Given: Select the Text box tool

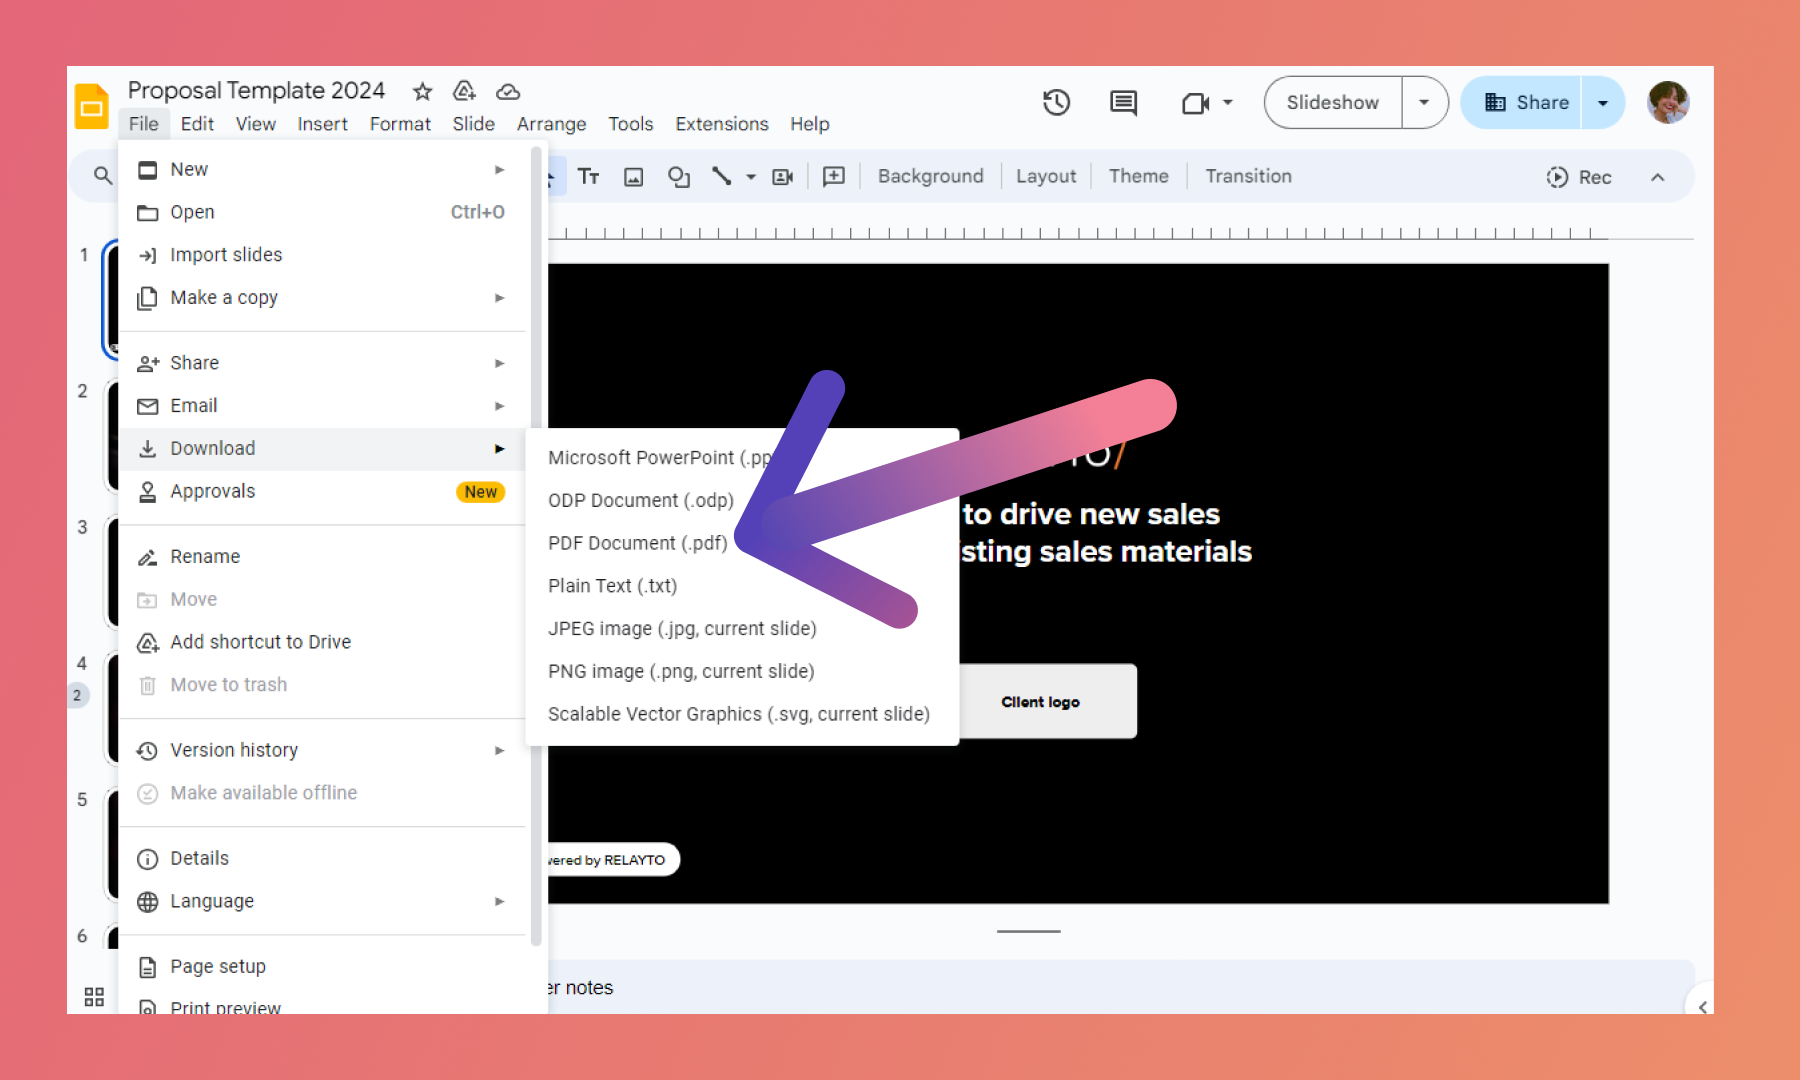Looking at the screenshot, I should [x=589, y=177].
